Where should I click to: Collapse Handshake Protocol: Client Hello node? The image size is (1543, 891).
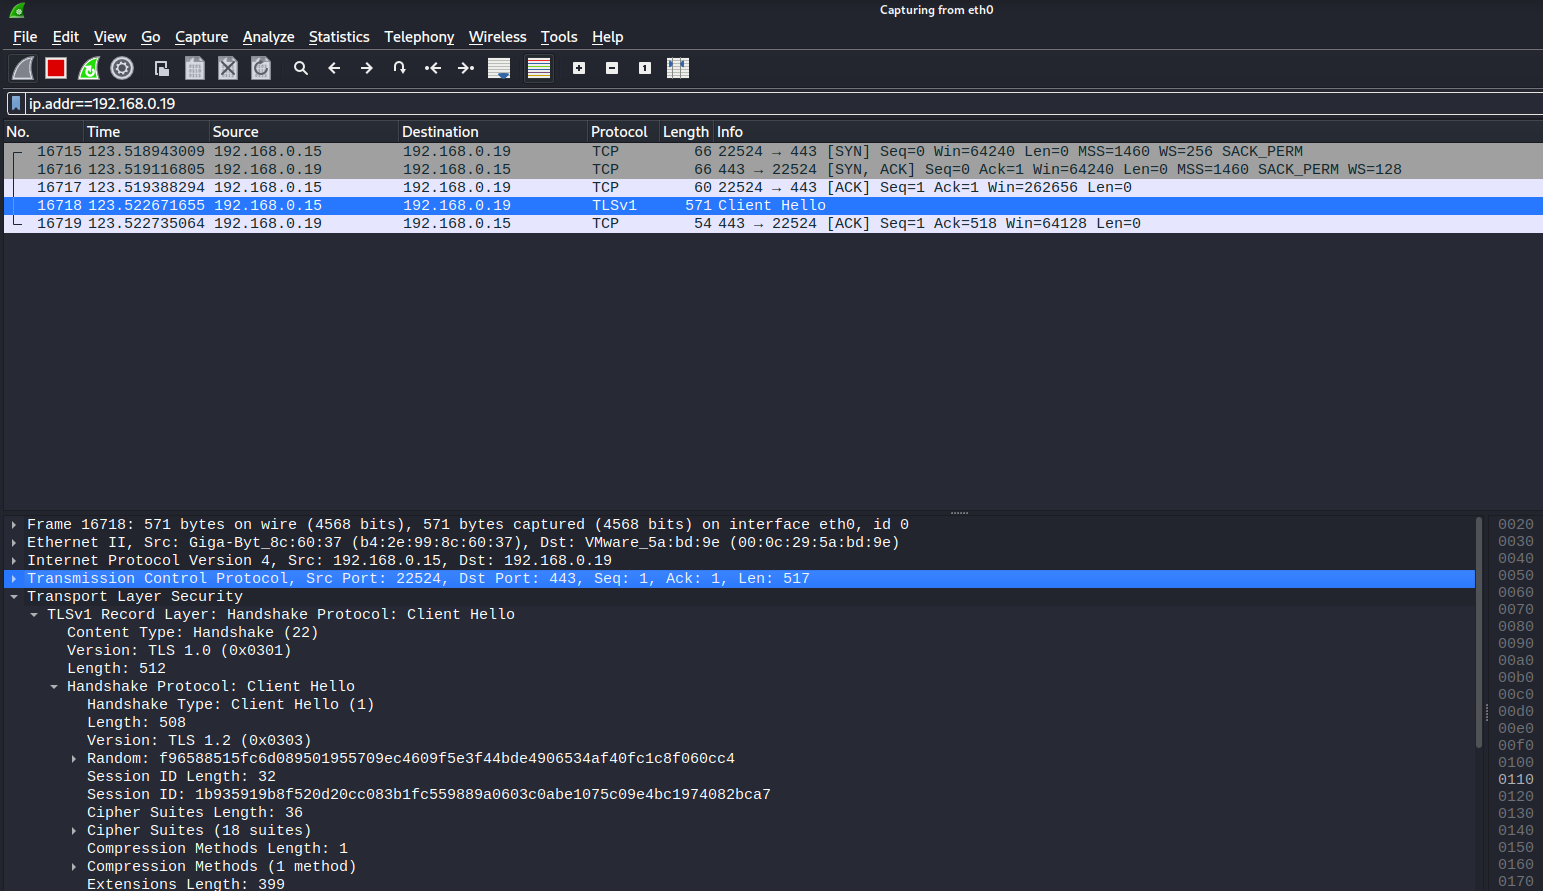tap(54, 687)
